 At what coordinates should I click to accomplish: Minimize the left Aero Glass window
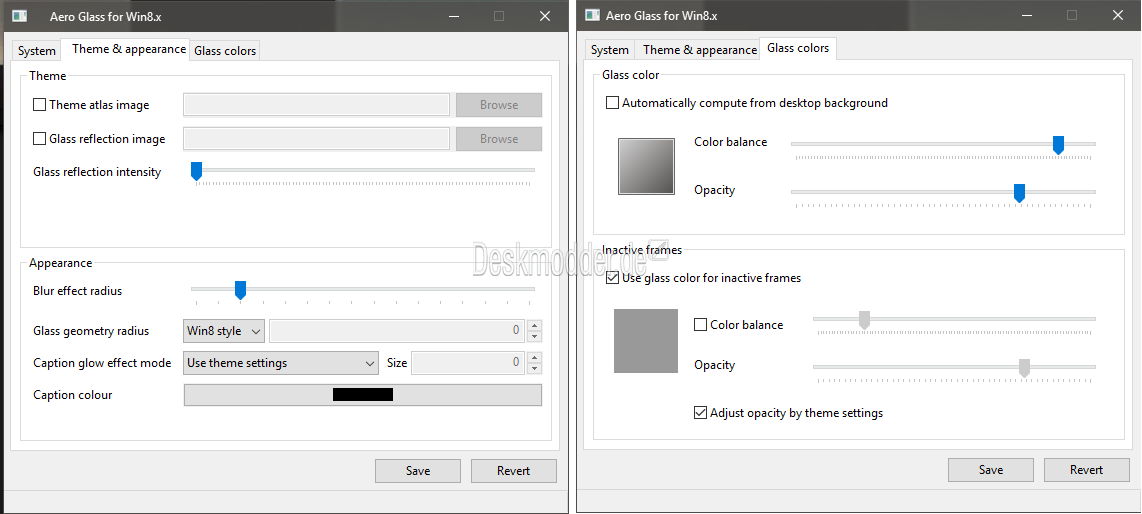454,16
